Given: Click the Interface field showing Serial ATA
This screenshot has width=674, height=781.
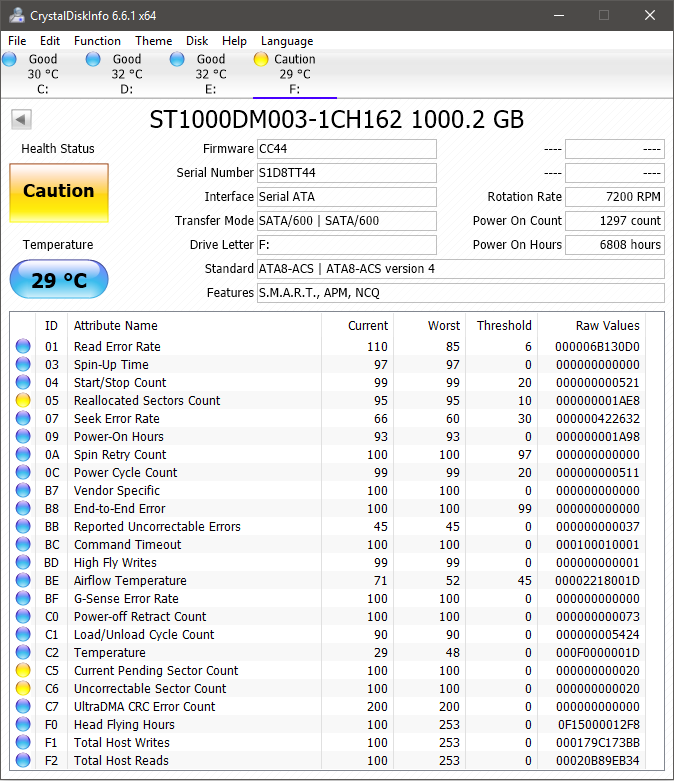Looking at the screenshot, I should 347,197.
